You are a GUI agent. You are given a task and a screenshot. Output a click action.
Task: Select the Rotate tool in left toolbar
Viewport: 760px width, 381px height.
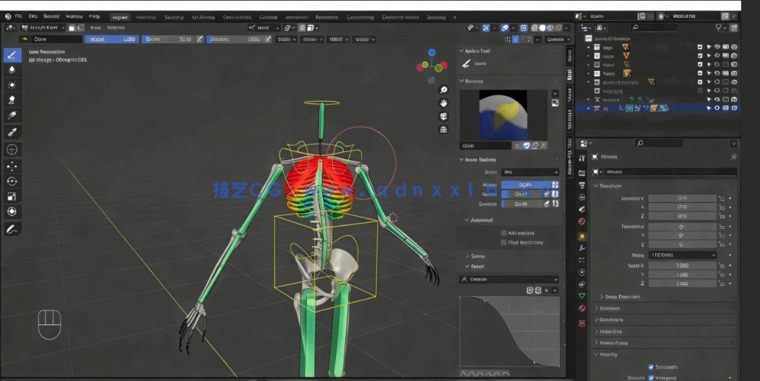[x=12, y=181]
